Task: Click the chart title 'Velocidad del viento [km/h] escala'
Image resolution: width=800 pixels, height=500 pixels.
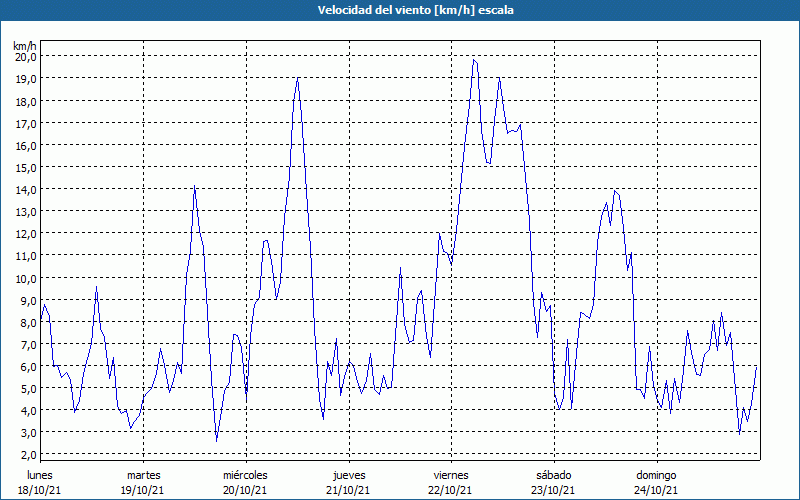Action: point(415,10)
